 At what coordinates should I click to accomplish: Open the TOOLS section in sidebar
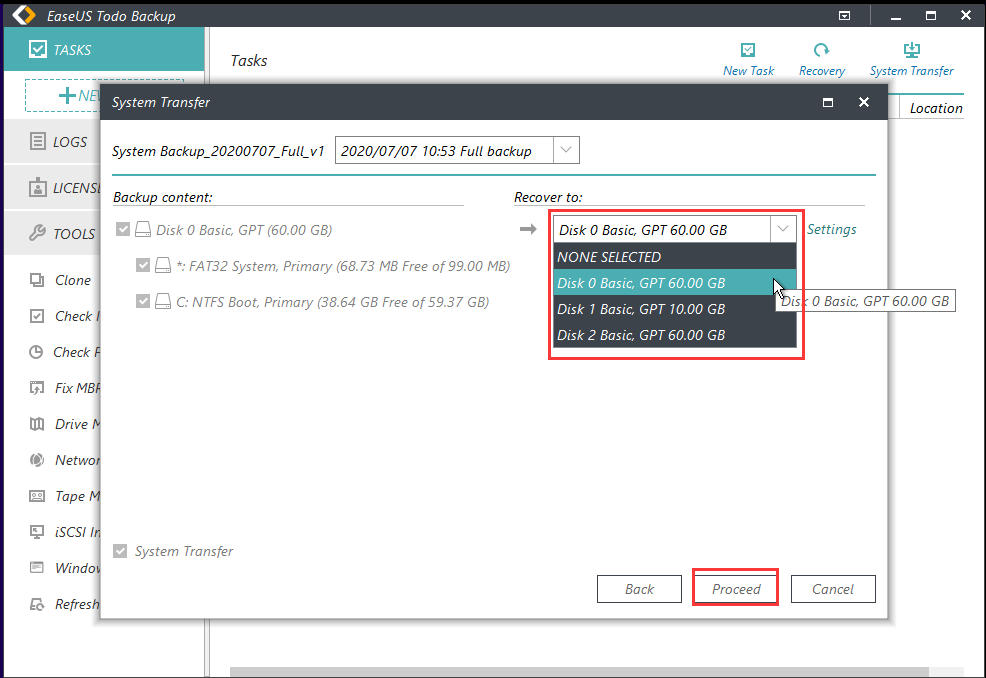point(52,233)
